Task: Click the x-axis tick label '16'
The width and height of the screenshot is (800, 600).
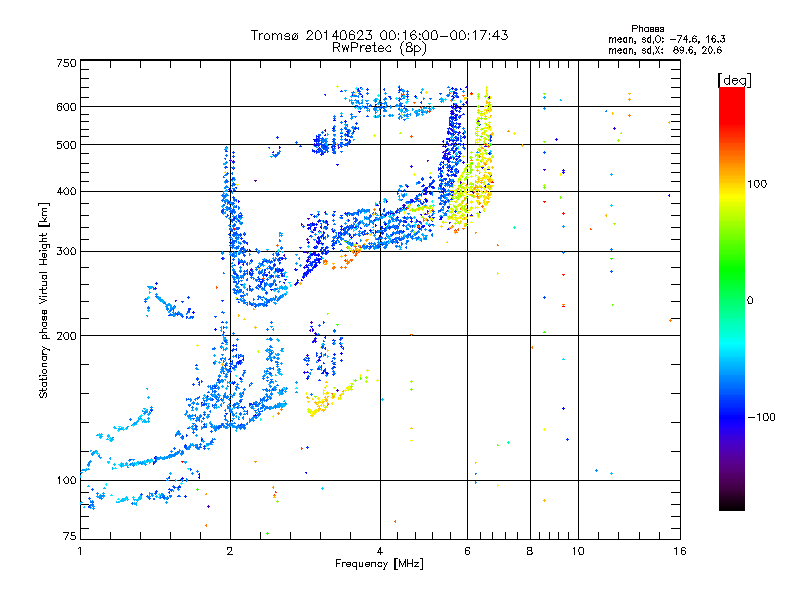Action: [x=680, y=551]
